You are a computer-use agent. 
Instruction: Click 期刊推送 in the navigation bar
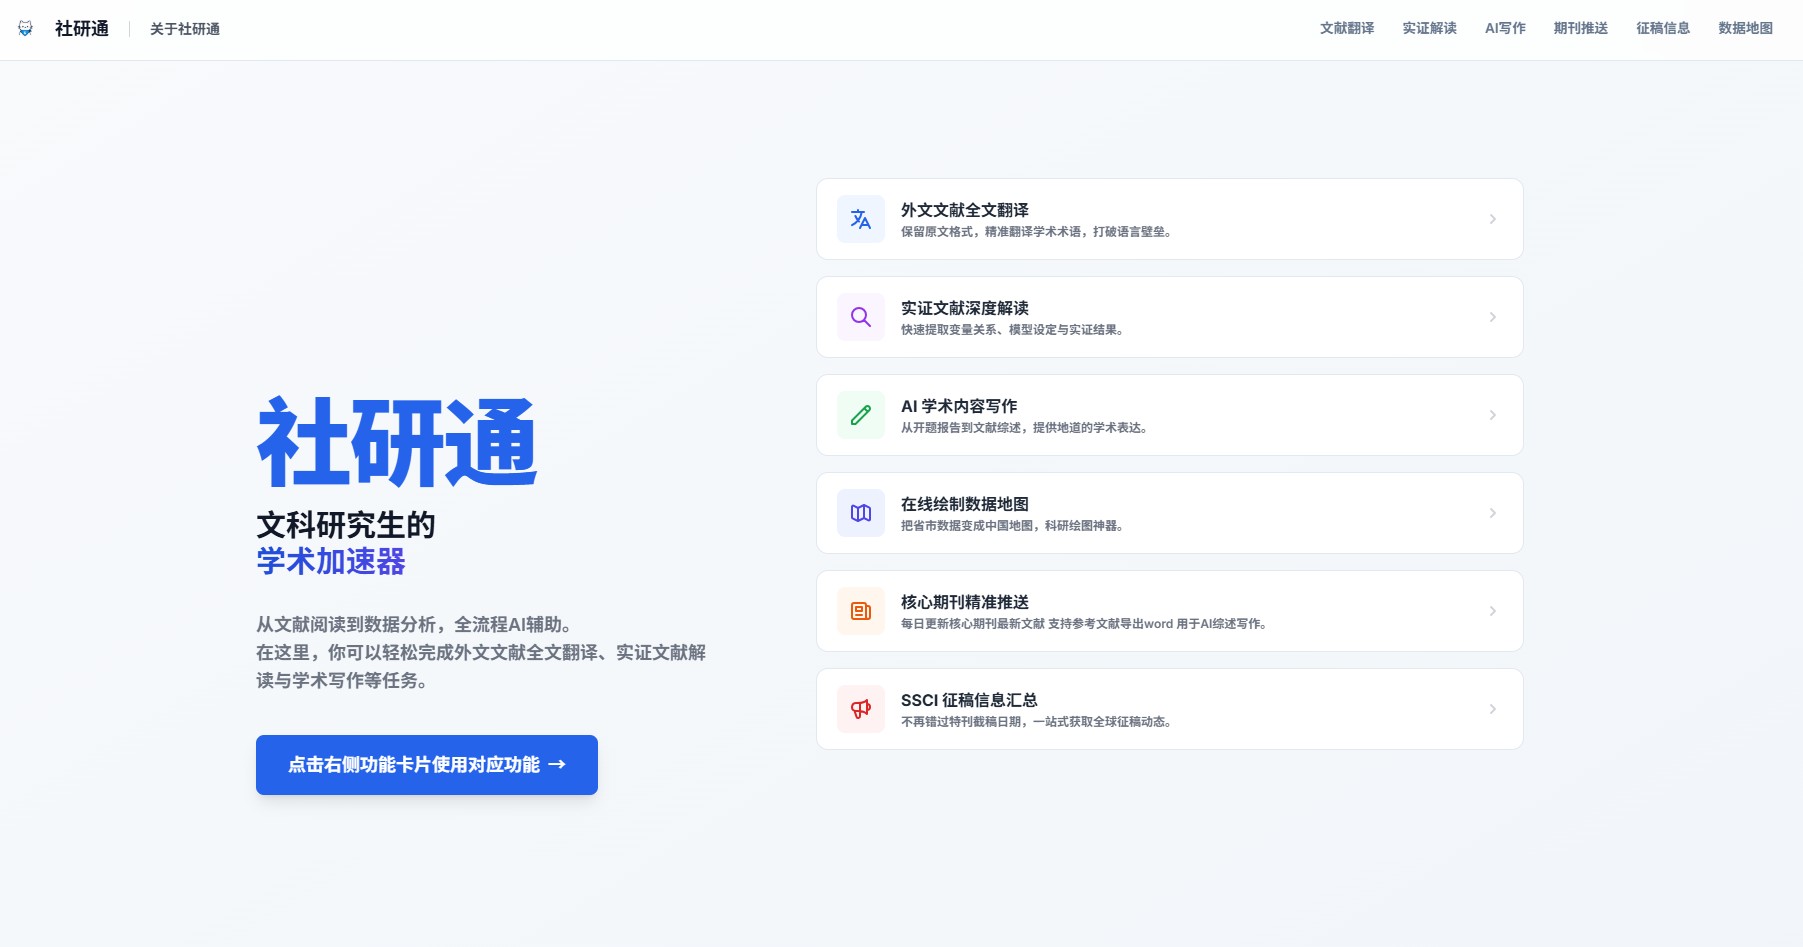(1578, 29)
